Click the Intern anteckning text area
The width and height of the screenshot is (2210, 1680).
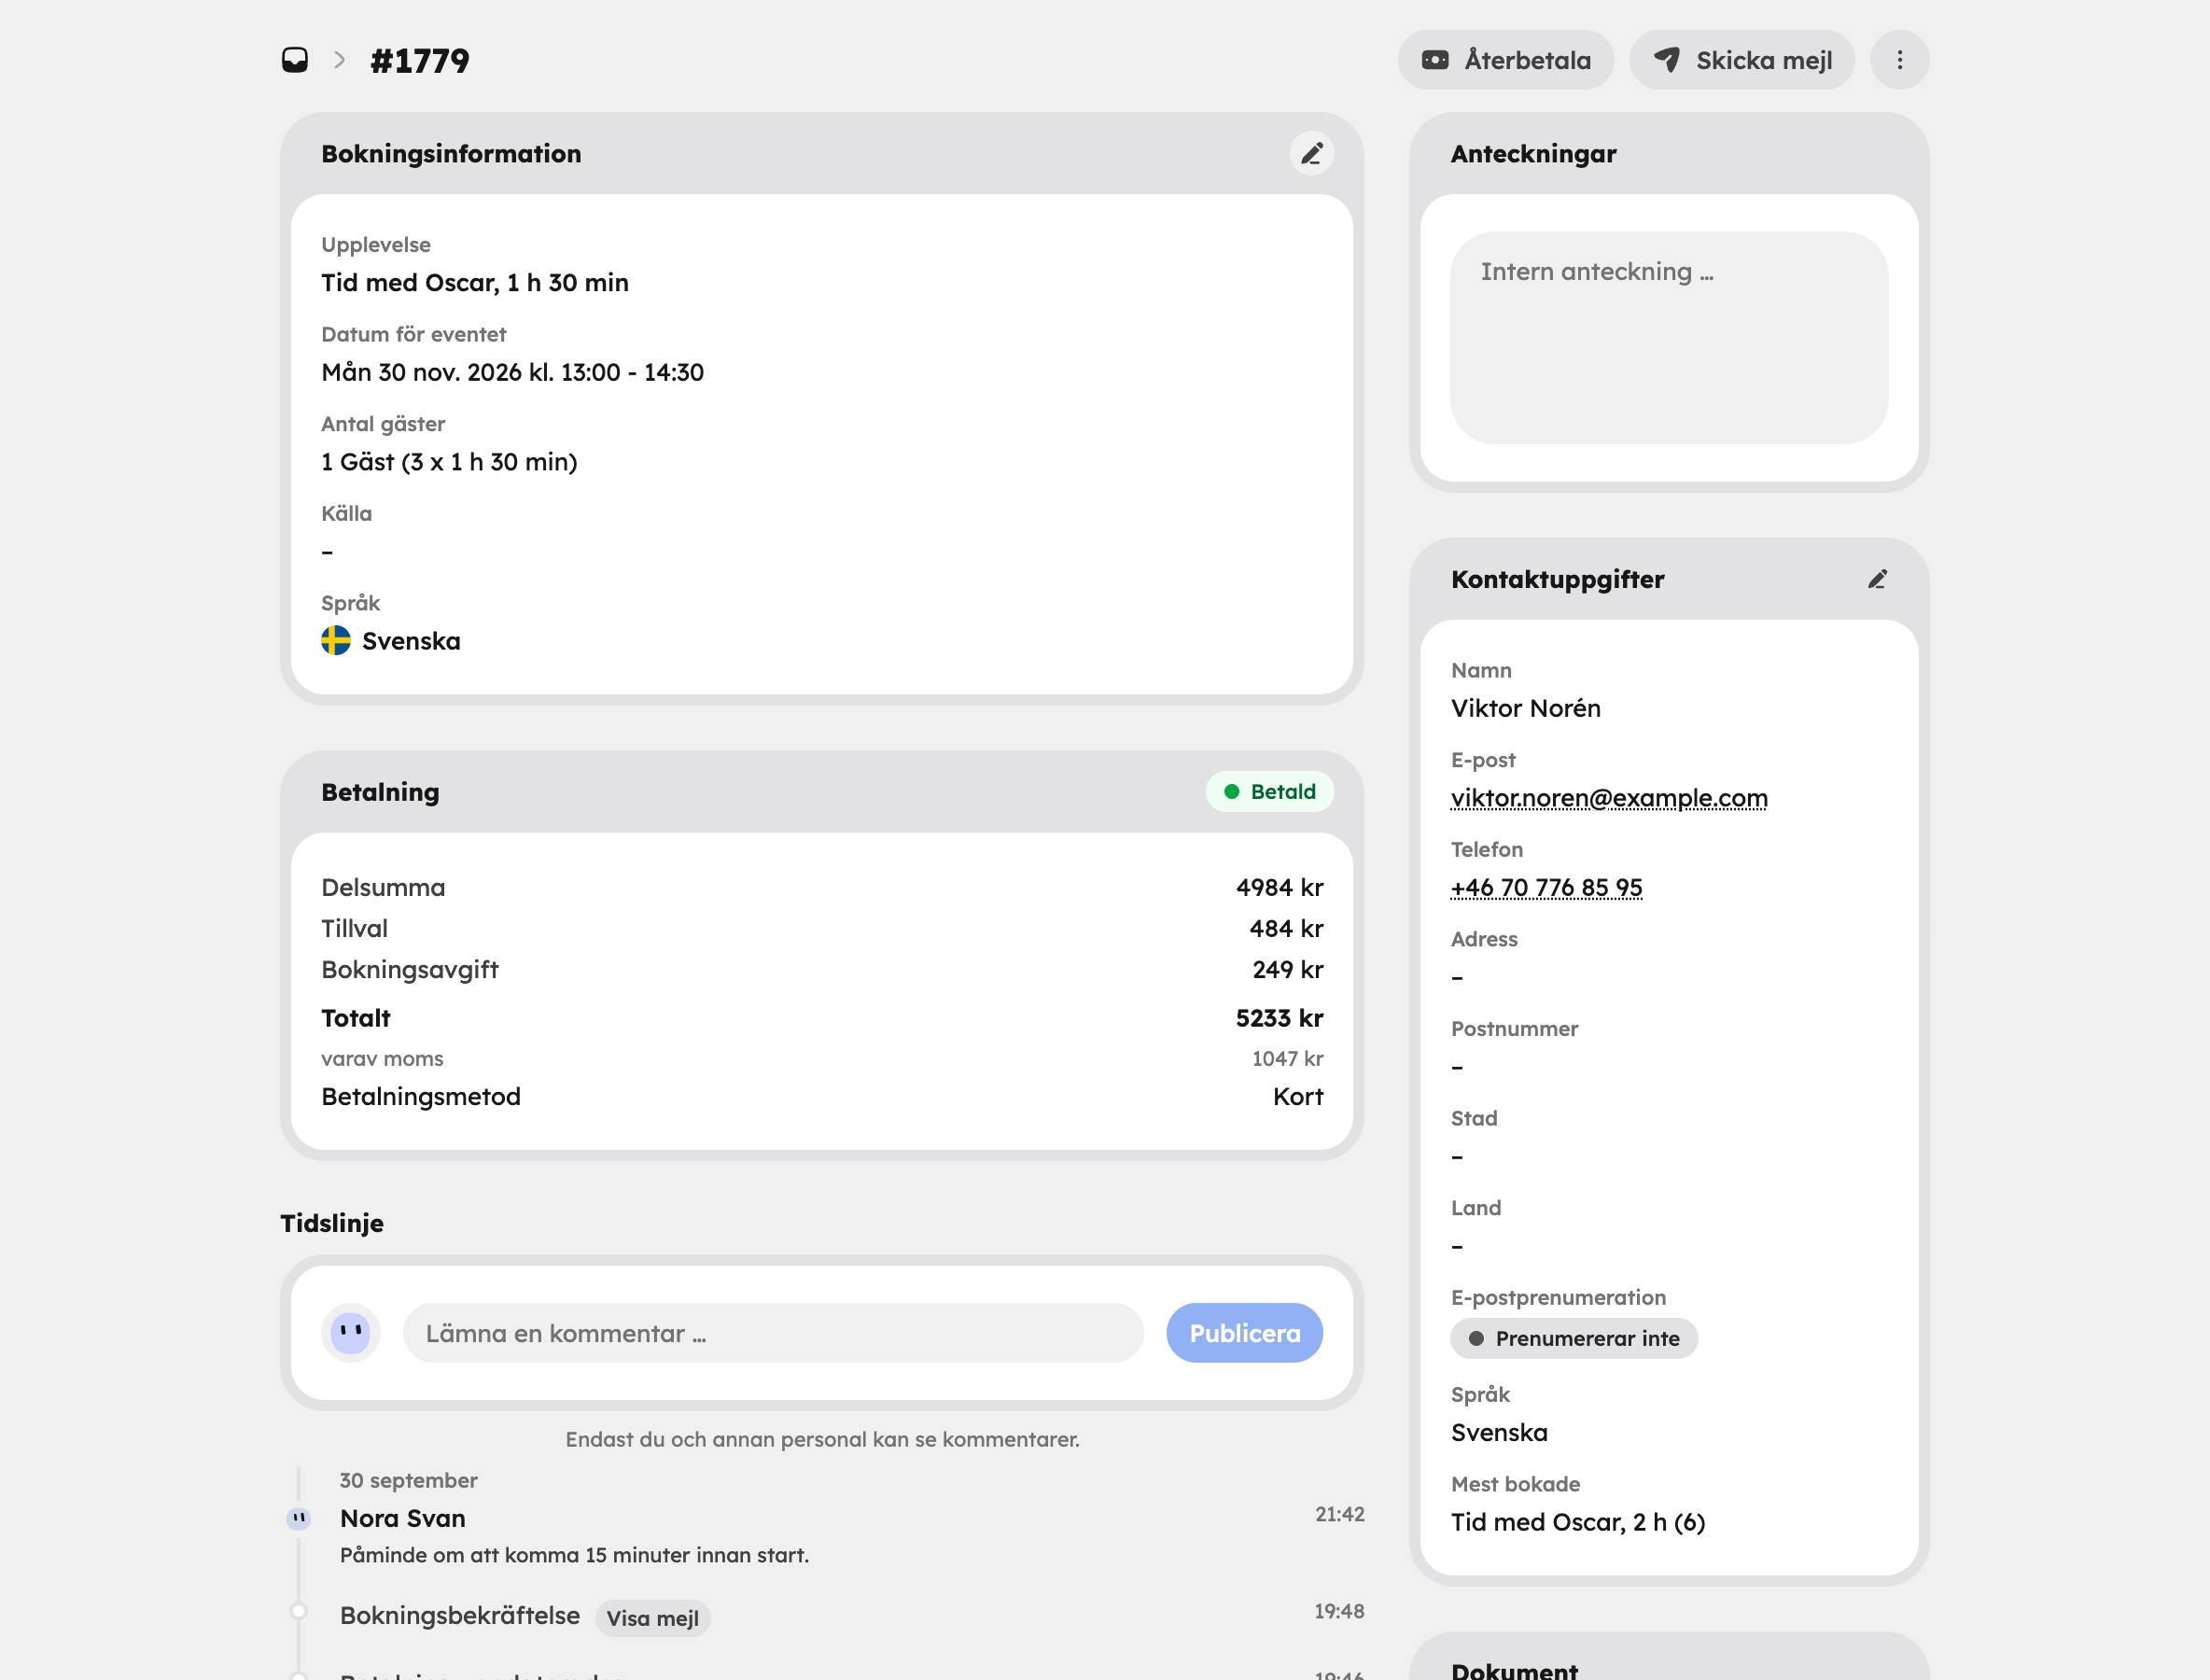pyautogui.click(x=1668, y=337)
